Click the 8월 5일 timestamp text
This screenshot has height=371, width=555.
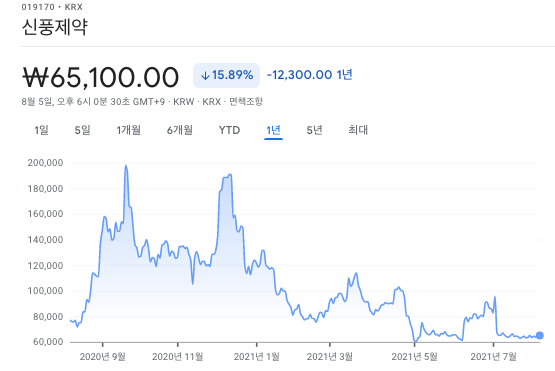[93, 102]
